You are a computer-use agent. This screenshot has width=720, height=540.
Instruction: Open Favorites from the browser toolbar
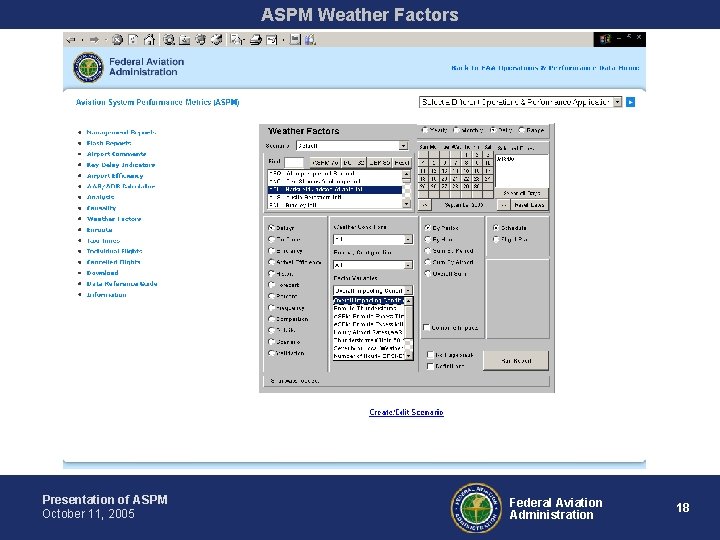pos(185,40)
